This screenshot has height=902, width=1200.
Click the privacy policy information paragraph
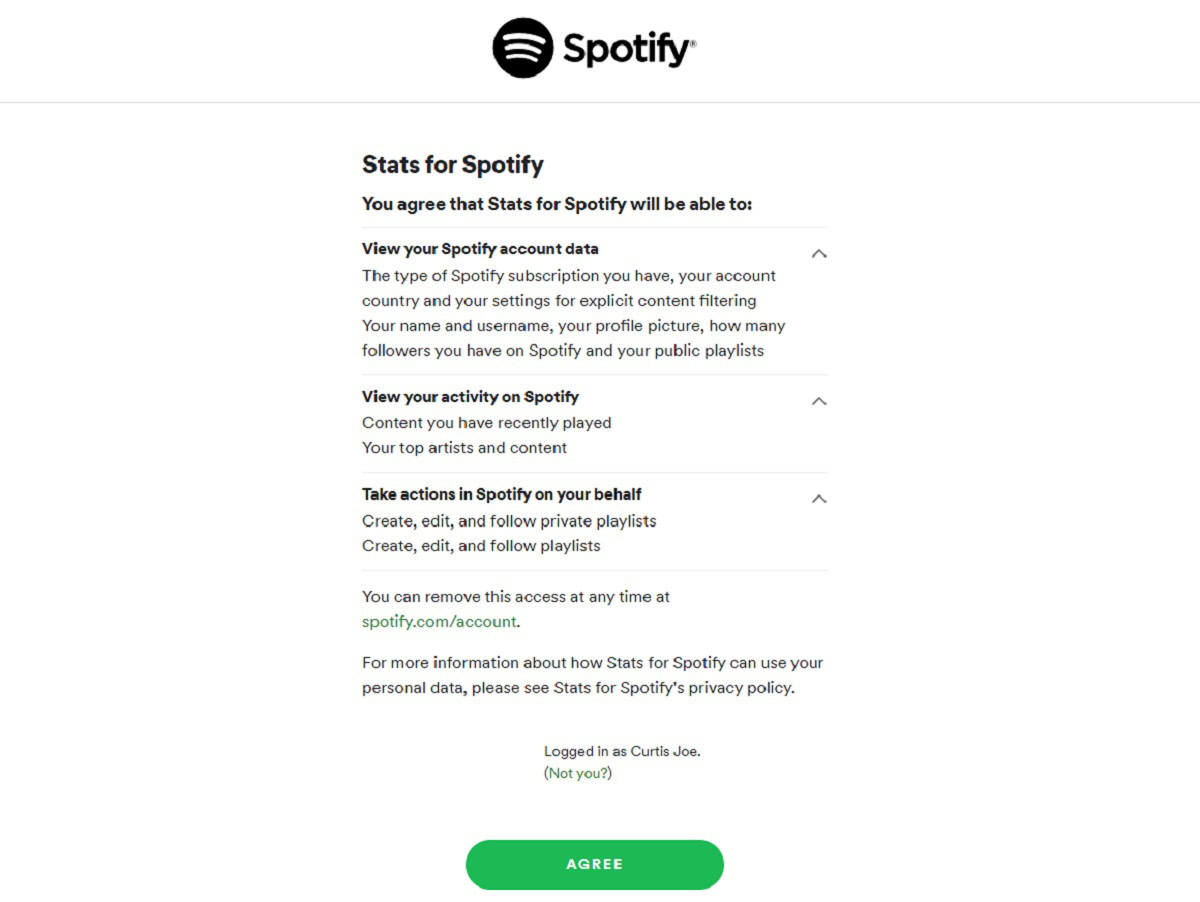[x=592, y=675]
